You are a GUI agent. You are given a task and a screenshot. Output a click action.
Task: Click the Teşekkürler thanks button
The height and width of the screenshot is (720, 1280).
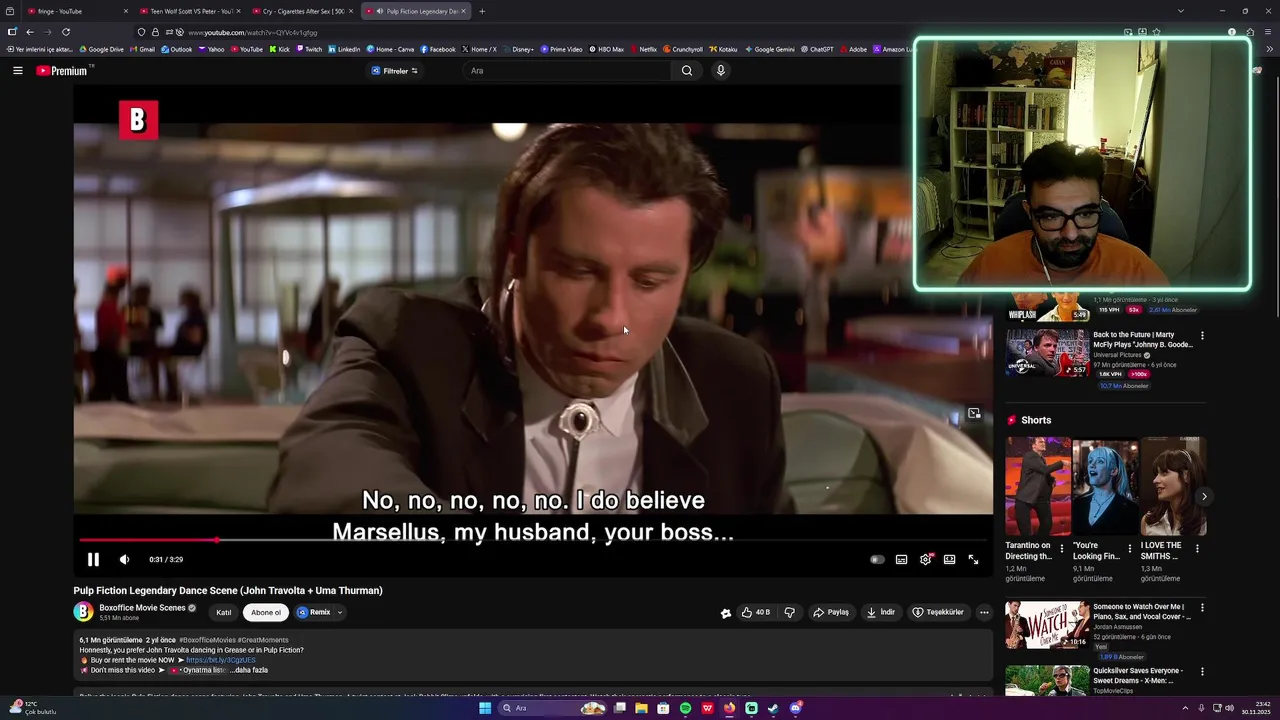tap(938, 612)
